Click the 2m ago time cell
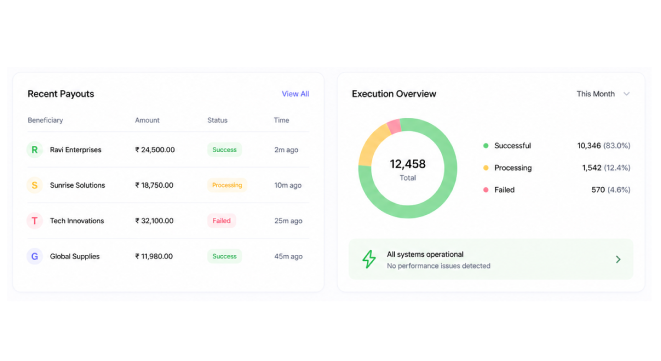Screen dimensions: 661x361 click(x=286, y=150)
